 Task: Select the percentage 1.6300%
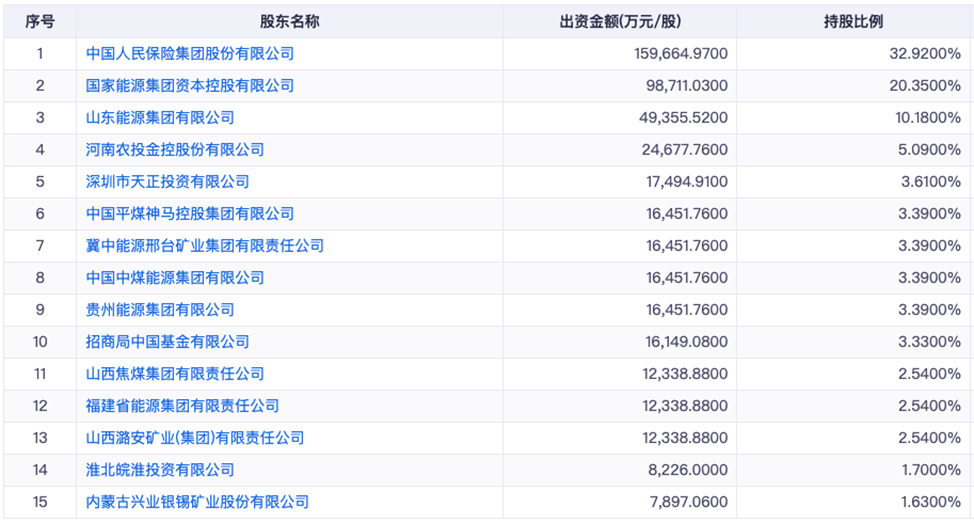coord(932,501)
